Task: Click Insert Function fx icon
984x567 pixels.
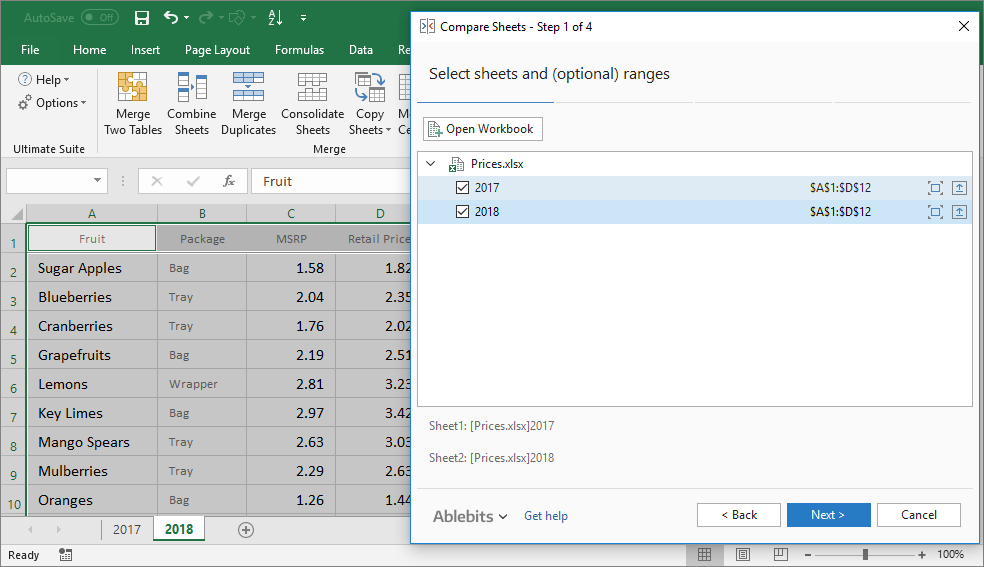Action: (228, 181)
